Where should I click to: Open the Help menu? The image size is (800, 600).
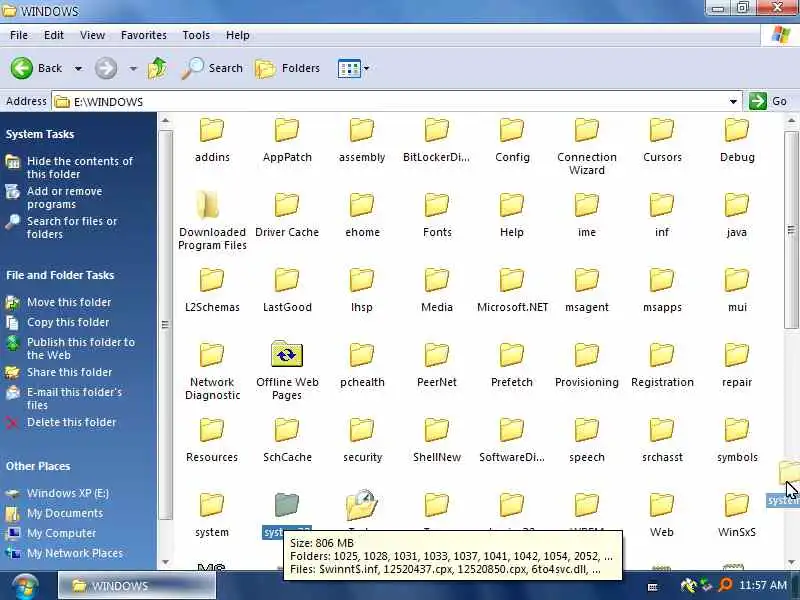238,35
